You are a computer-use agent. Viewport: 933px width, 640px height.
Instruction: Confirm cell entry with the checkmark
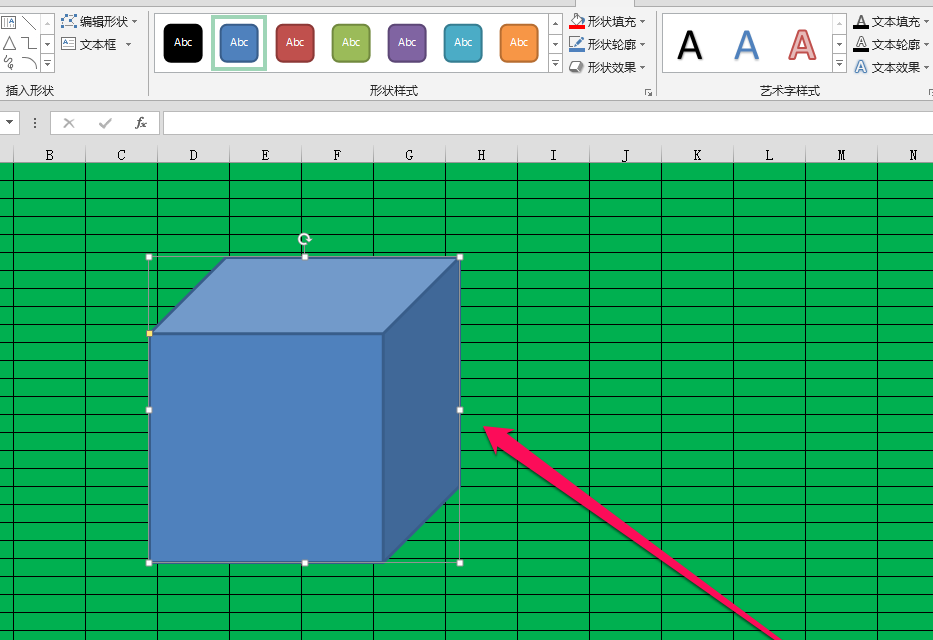[x=103, y=122]
